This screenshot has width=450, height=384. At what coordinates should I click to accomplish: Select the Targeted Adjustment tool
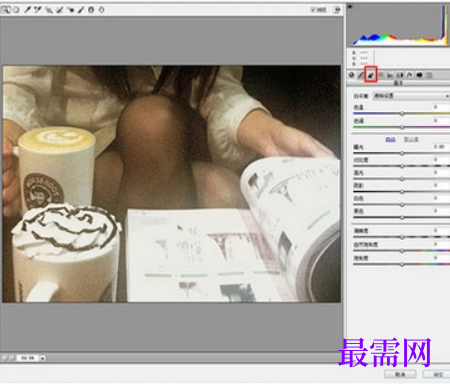[x=49, y=10]
